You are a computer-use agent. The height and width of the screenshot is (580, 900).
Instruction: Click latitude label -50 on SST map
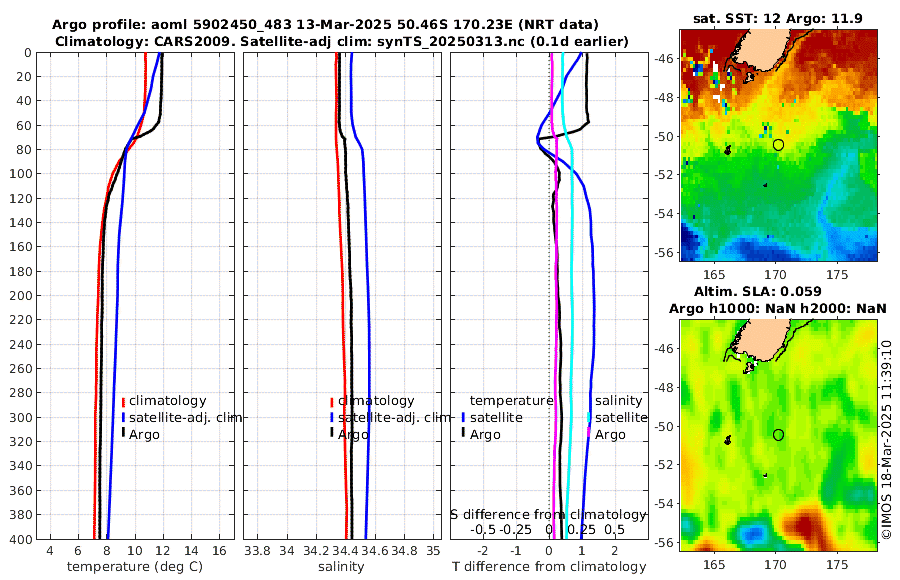coord(665,136)
